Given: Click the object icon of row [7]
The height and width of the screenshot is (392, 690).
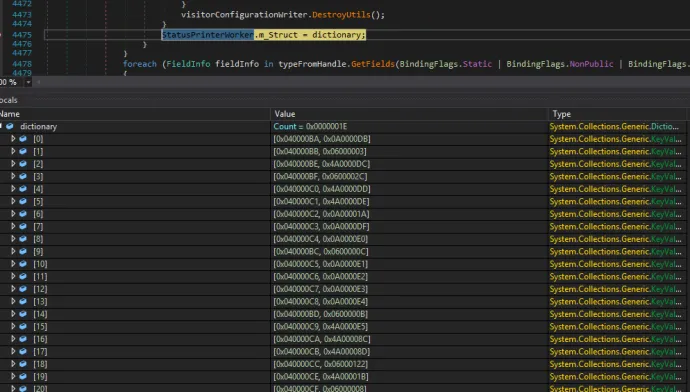Looking at the screenshot, I should (23, 226).
